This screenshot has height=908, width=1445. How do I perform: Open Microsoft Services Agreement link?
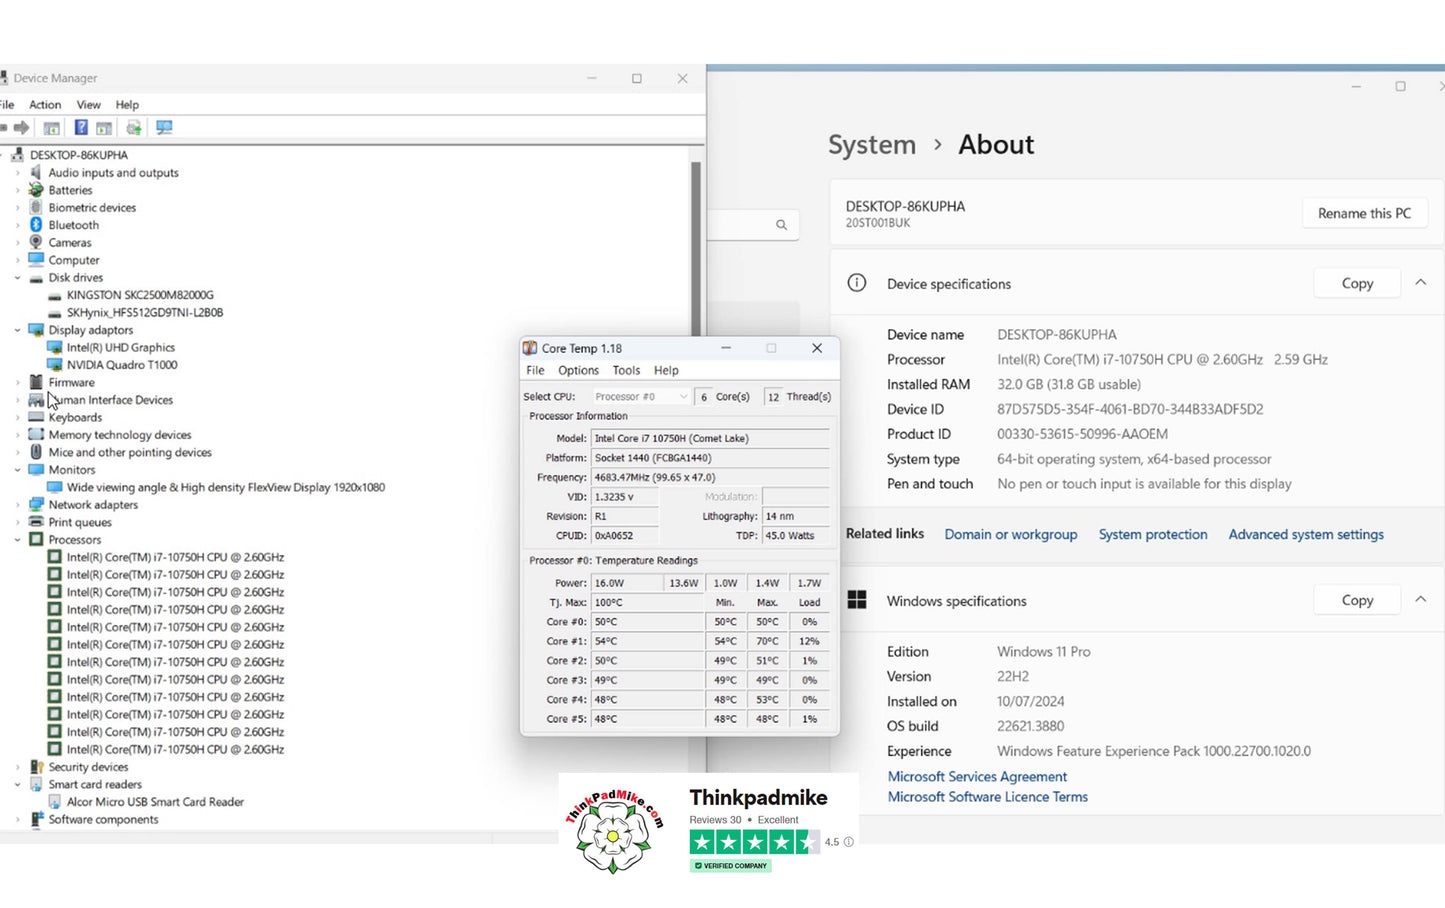[x=977, y=776]
